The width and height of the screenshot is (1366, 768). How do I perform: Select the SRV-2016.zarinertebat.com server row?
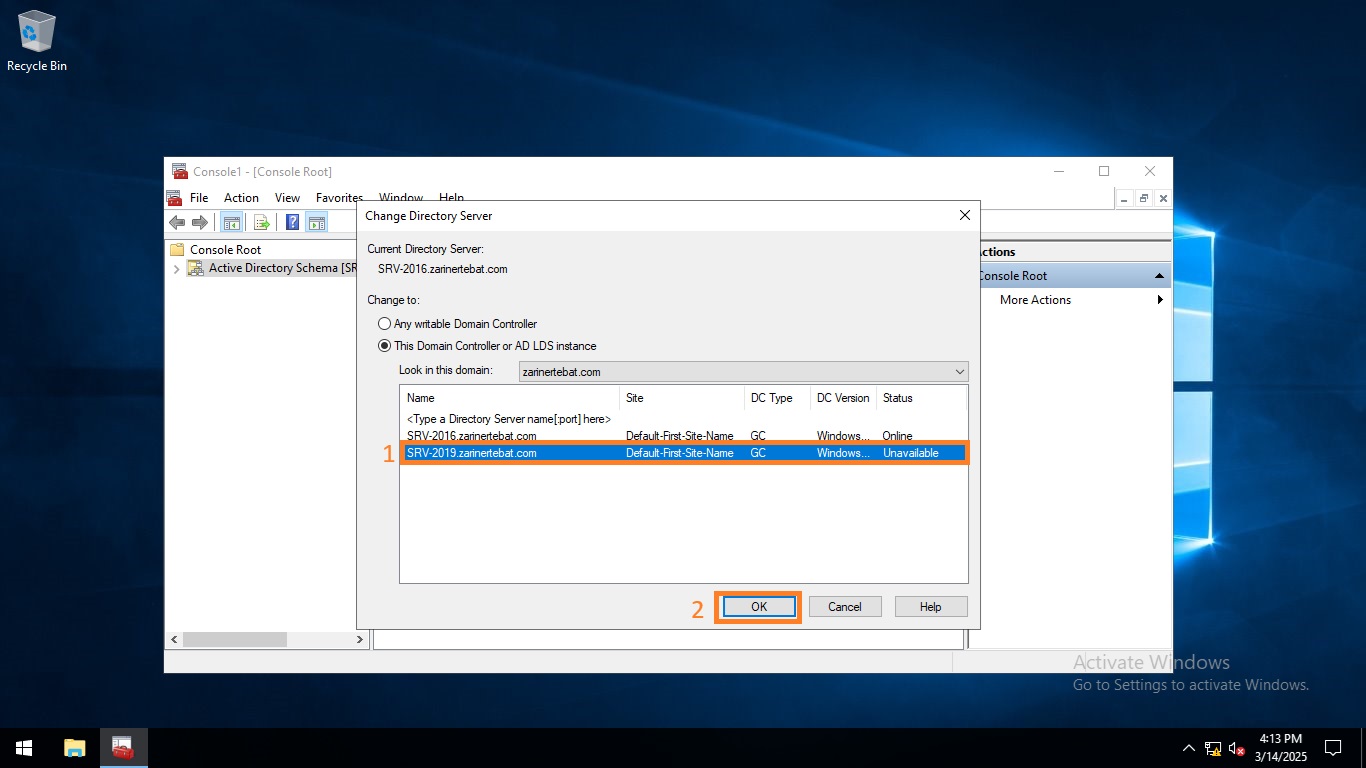[x=684, y=436]
